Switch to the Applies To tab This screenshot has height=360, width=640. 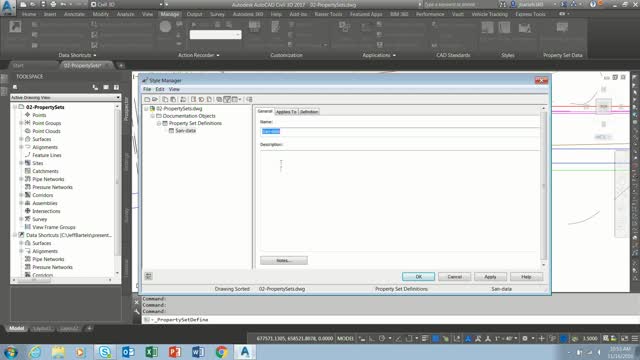point(286,111)
